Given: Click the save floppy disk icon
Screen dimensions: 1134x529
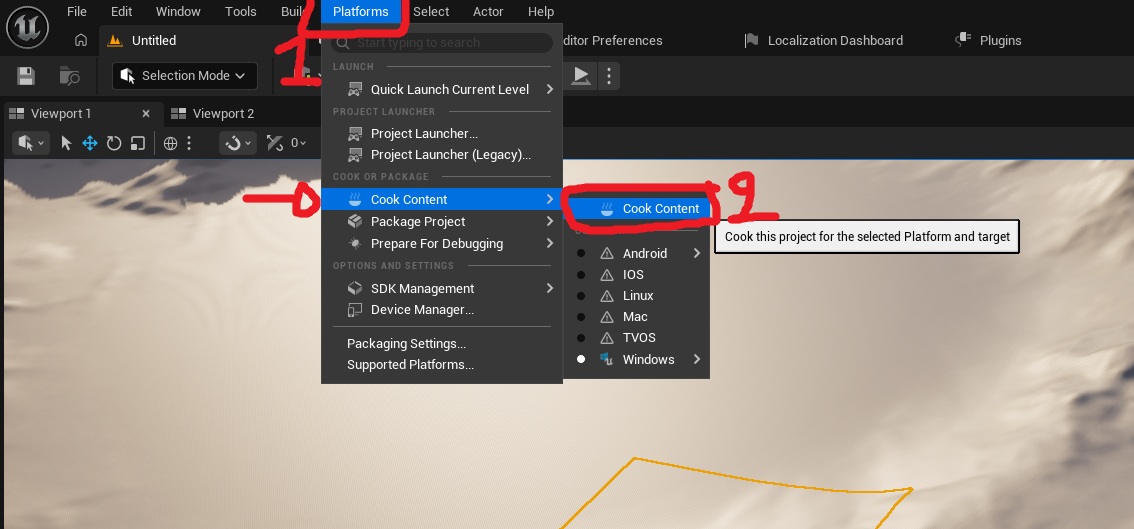Looking at the screenshot, I should [26, 76].
